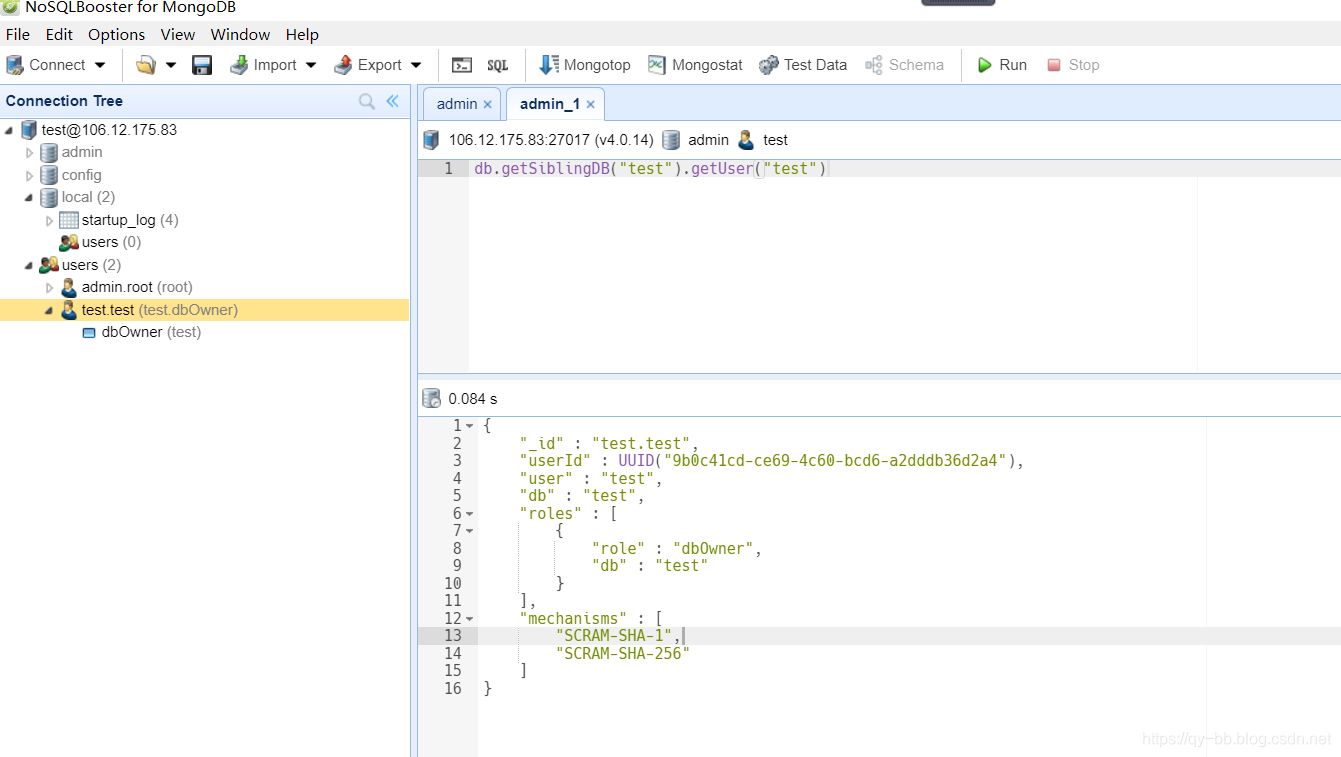Click the save floppy disk icon
The image size is (1341, 757).
[202, 65]
